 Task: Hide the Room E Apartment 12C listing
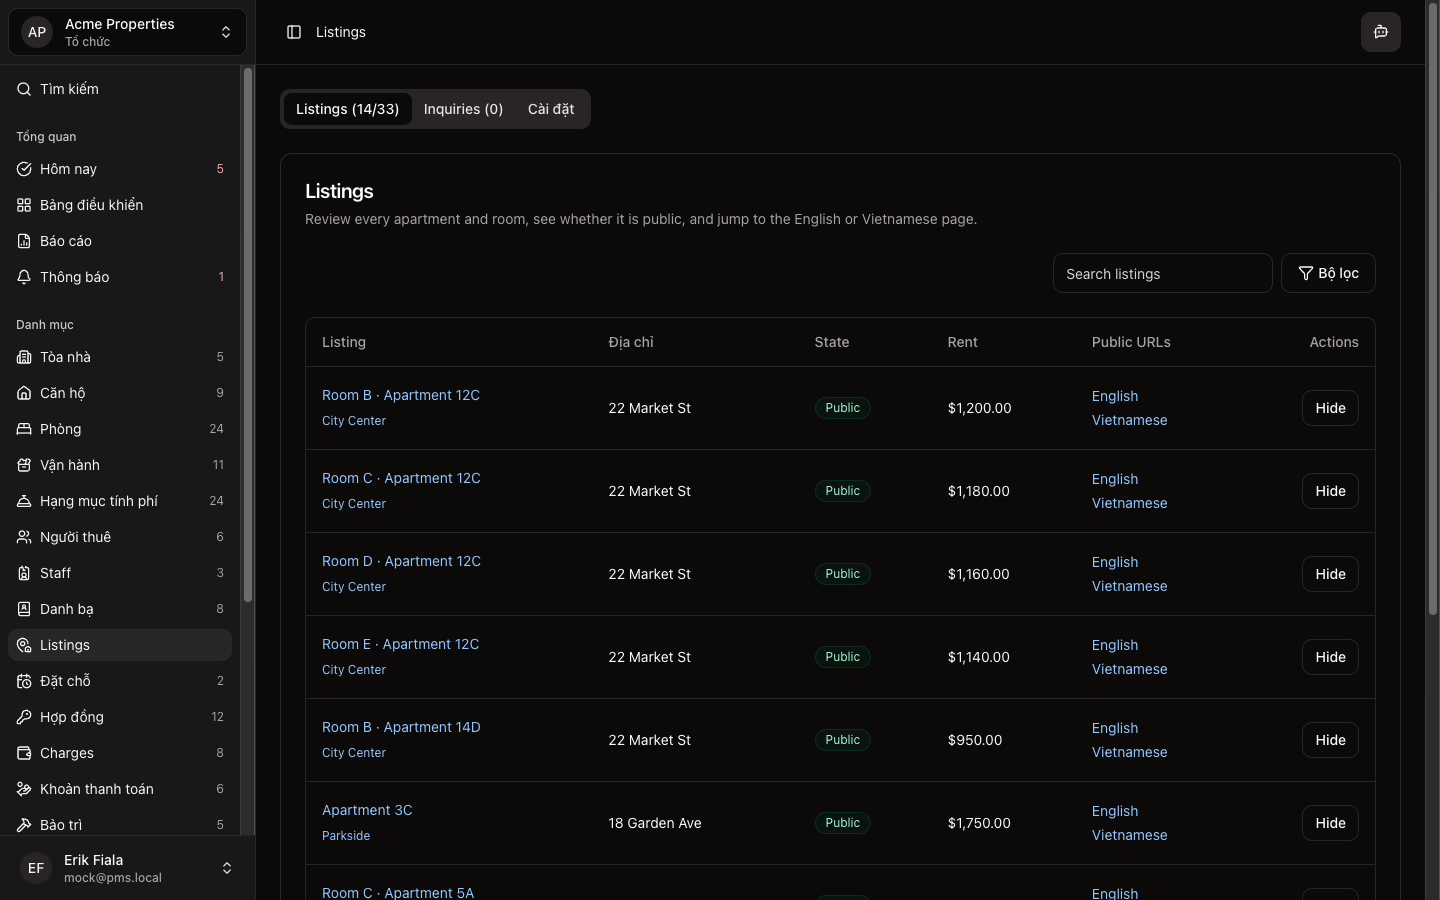coord(1329,657)
